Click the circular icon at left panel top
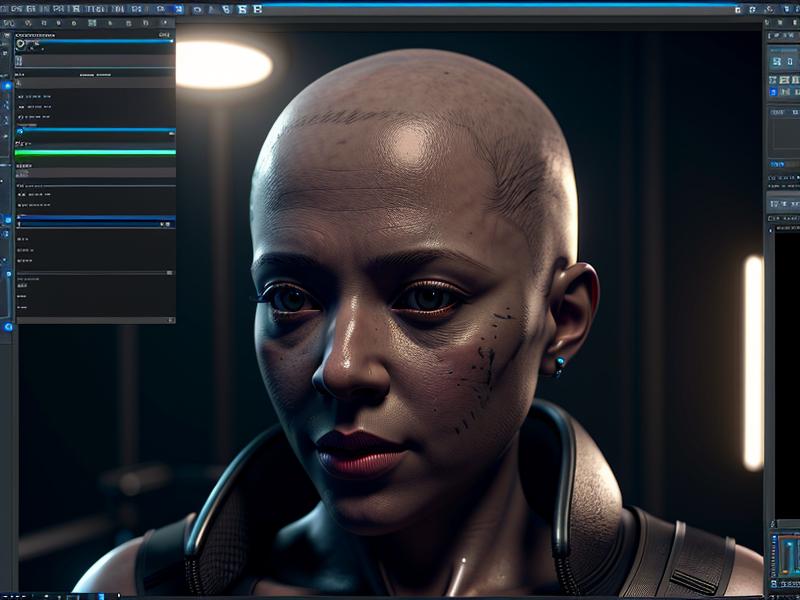800x600 pixels. click(x=21, y=44)
